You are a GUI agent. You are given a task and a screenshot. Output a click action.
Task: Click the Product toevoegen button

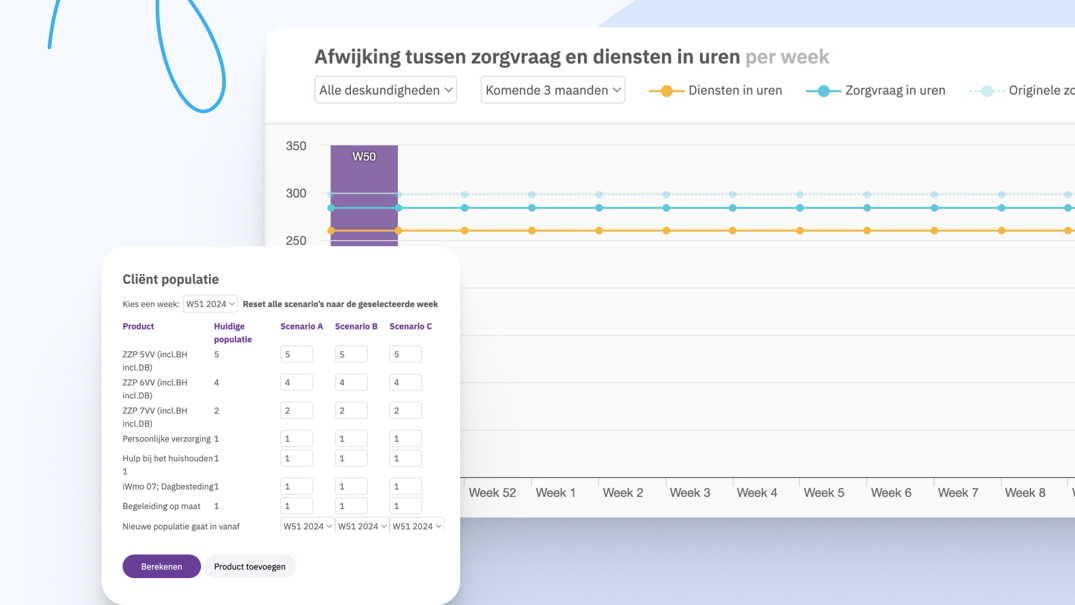[x=249, y=566]
